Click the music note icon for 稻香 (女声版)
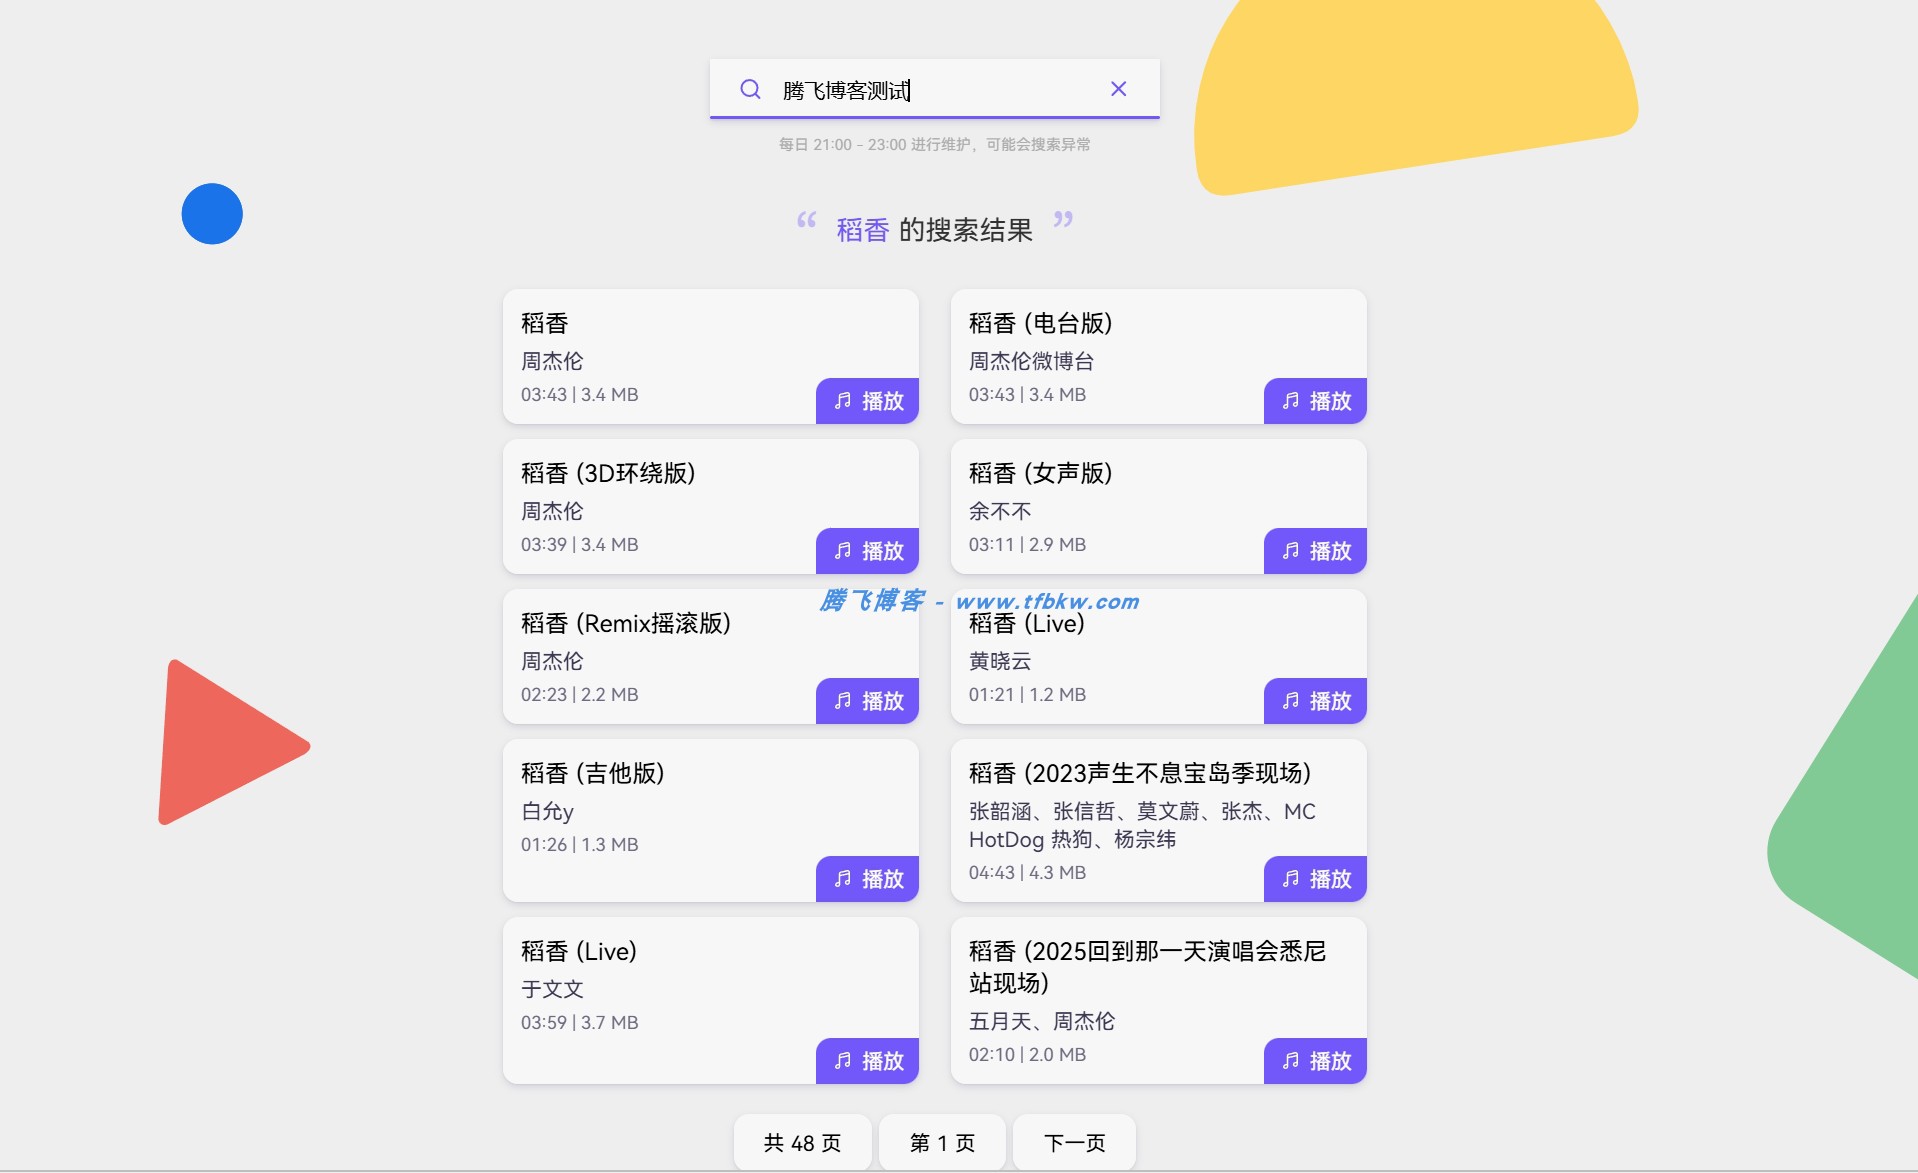The image size is (1918, 1173). coord(1289,551)
